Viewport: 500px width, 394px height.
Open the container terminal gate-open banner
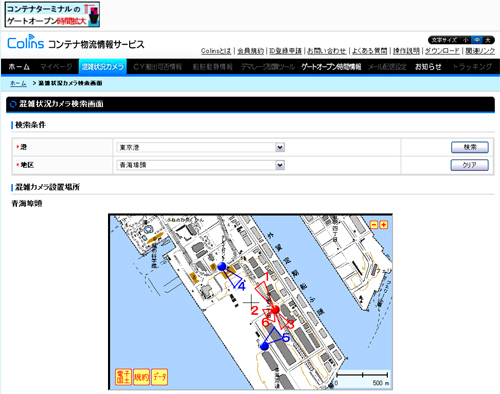[x=52, y=15]
